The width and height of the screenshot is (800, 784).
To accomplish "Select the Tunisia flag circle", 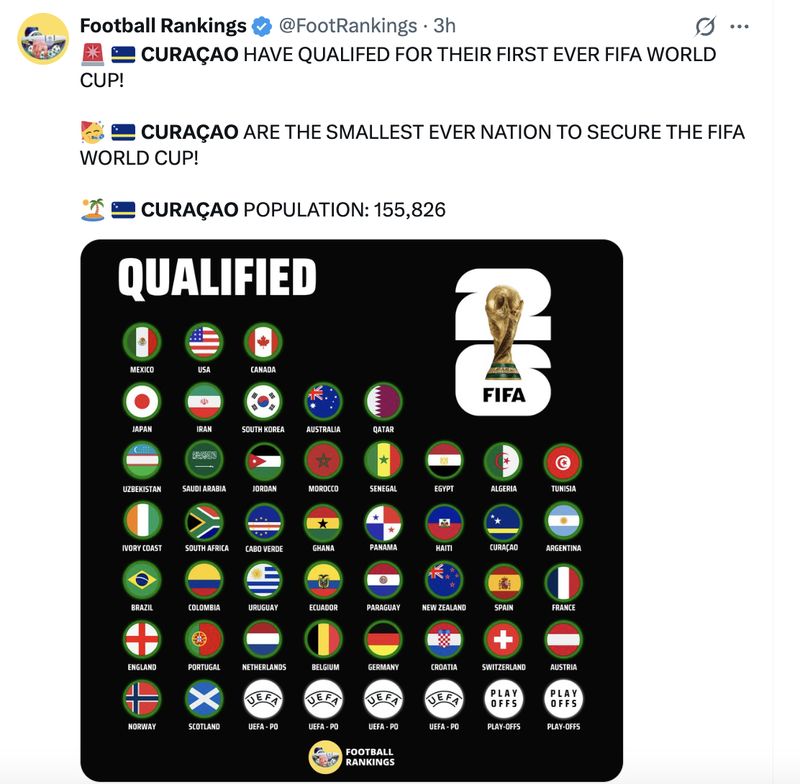I will 563,461.
